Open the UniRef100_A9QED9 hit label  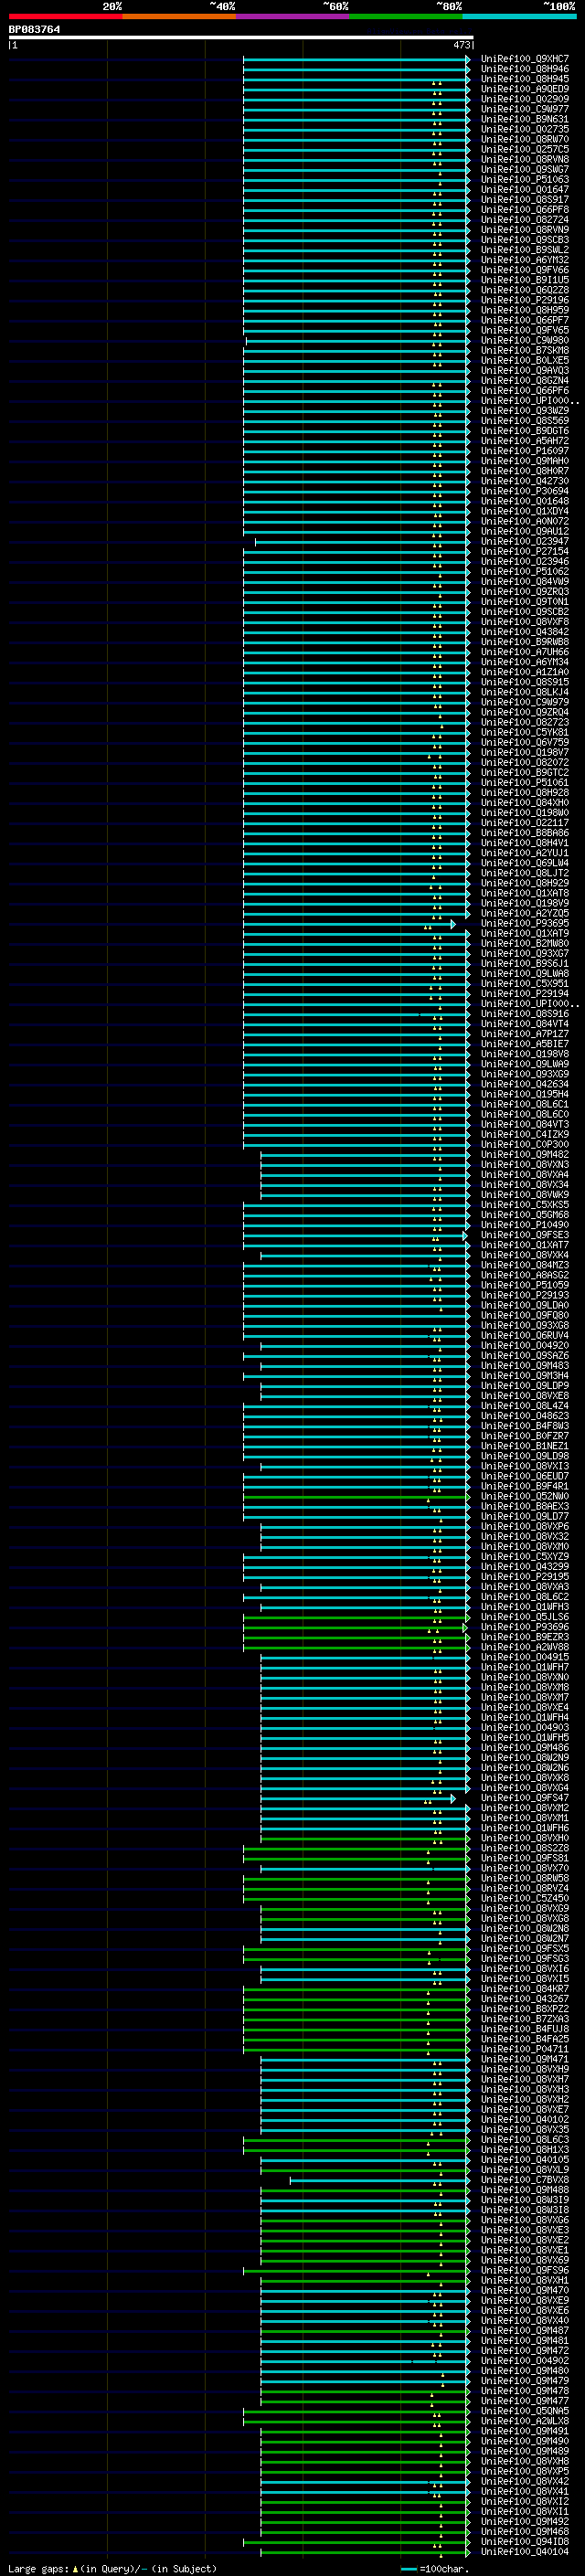coord(525,89)
